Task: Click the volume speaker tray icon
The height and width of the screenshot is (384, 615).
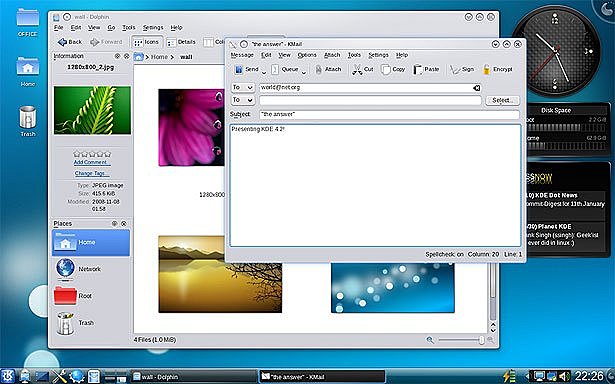Action: click(x=565, y=376)
